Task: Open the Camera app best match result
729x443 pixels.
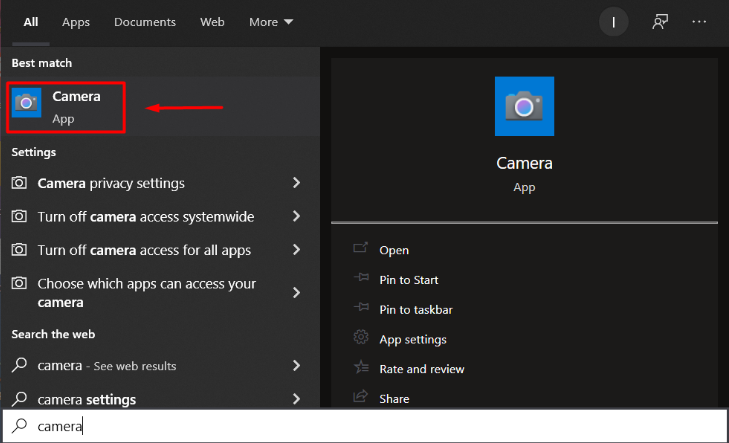Action: pos(66,108)
